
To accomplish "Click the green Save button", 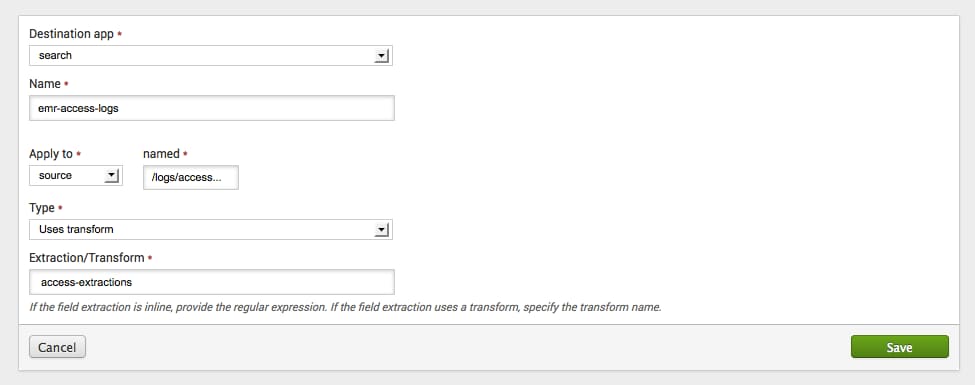I will pyautogui.click(x=900, y=347).
